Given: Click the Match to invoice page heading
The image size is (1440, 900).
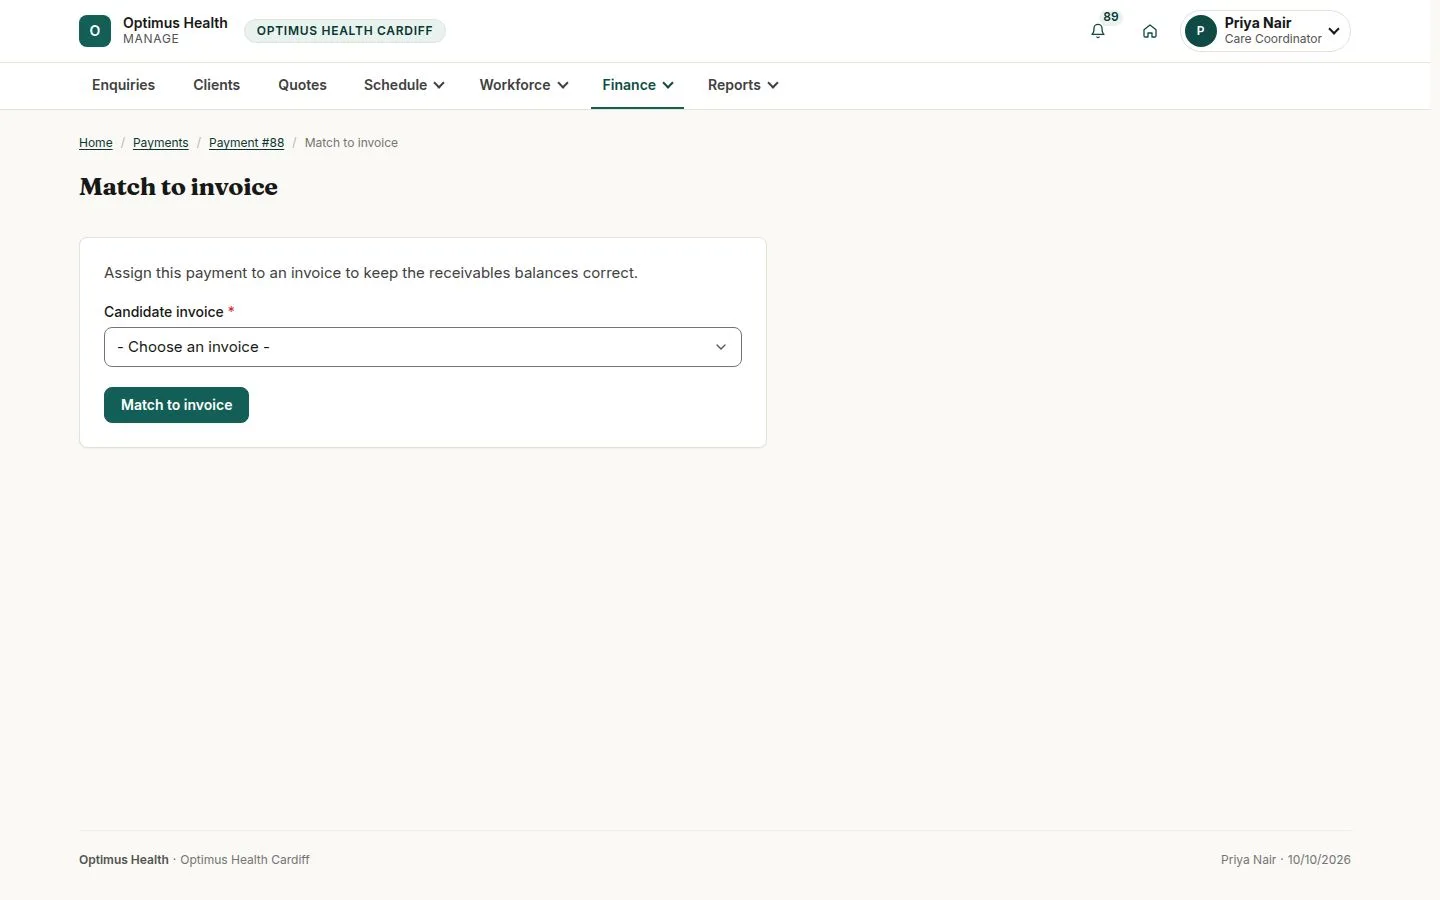Looking at the screenshot, I should click(178, 187).
